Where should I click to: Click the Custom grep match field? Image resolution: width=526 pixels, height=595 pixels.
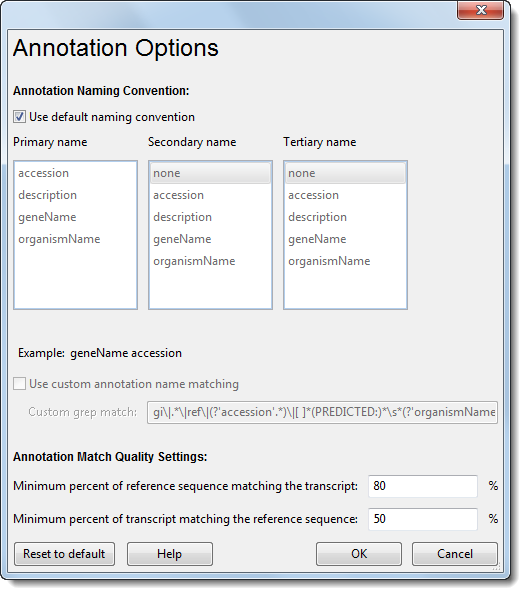(322, 412)
